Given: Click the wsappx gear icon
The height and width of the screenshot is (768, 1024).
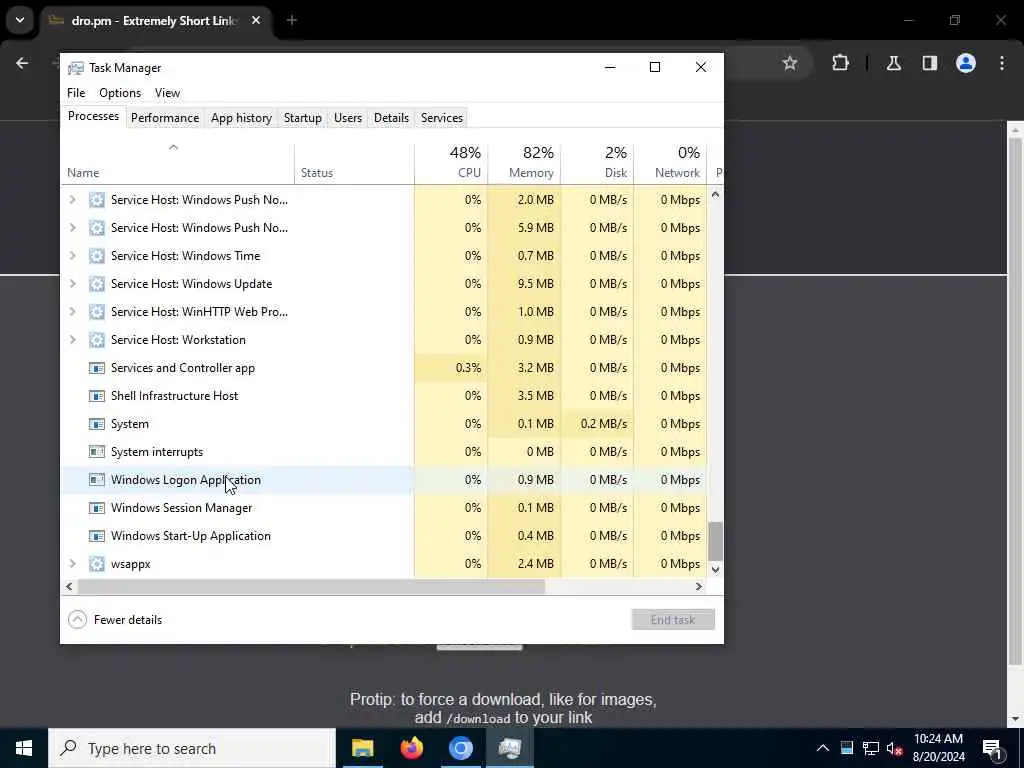Looking at the screenshot, I should pyautogui.click(x=97, y=564).
